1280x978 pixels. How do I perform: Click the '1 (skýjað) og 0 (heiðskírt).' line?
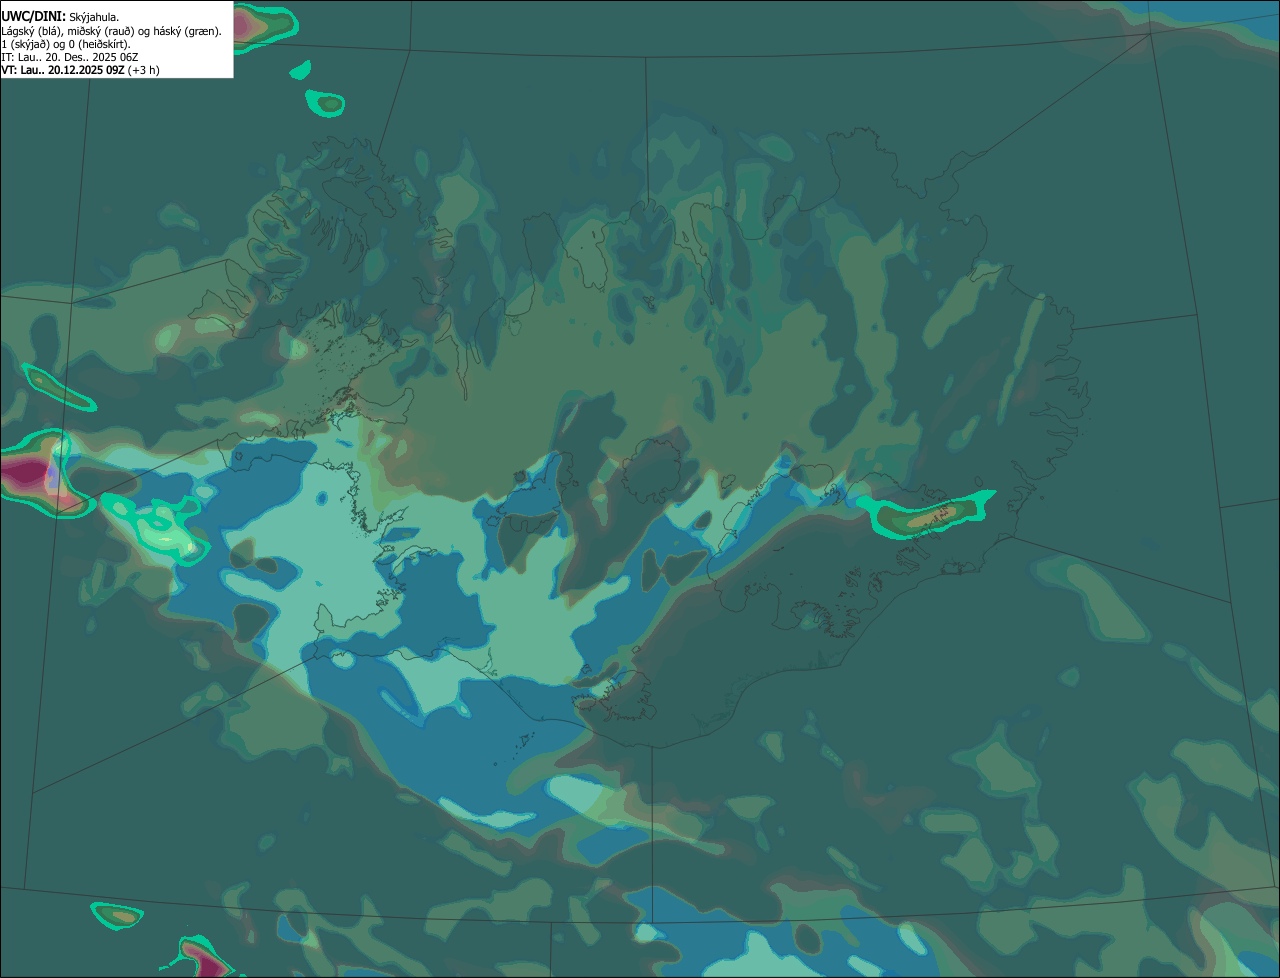pos(66,44)
